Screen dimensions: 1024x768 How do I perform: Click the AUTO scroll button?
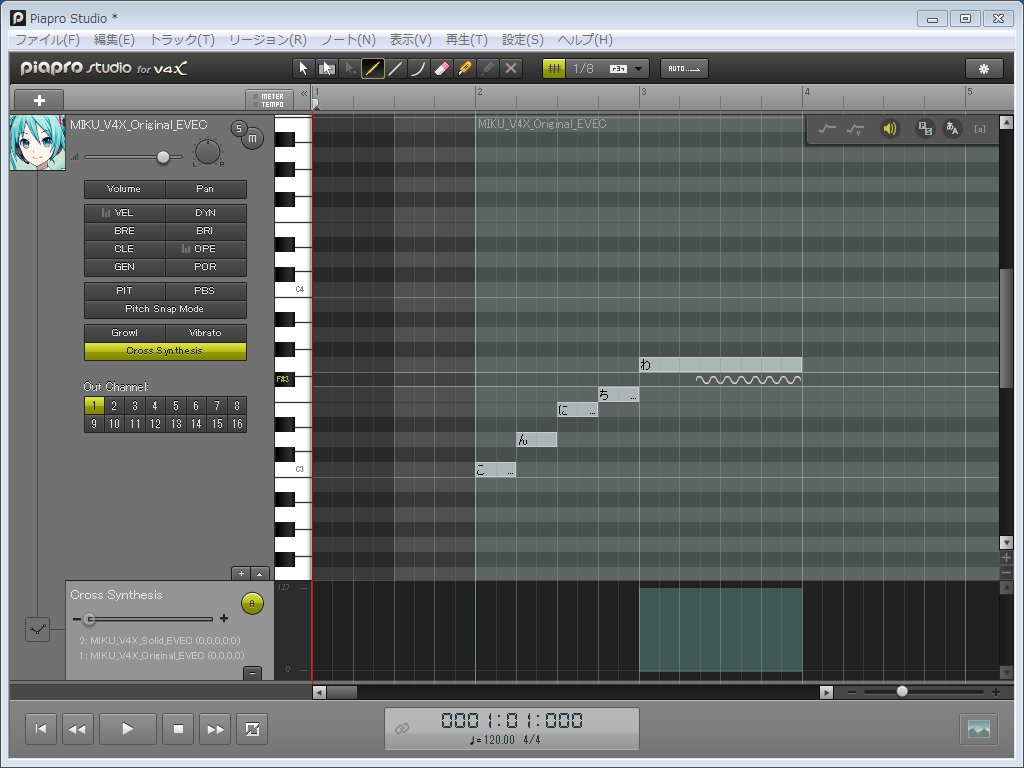click(684, 69)
